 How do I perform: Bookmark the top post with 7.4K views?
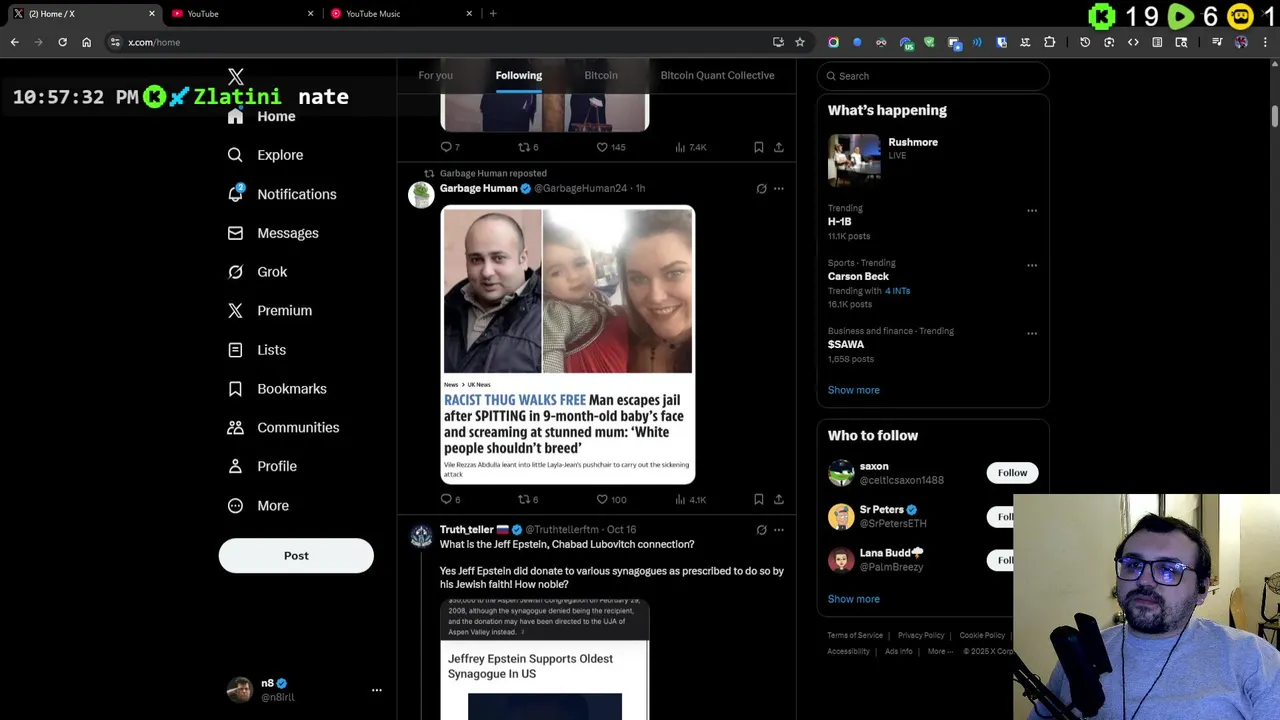(759, 147)
